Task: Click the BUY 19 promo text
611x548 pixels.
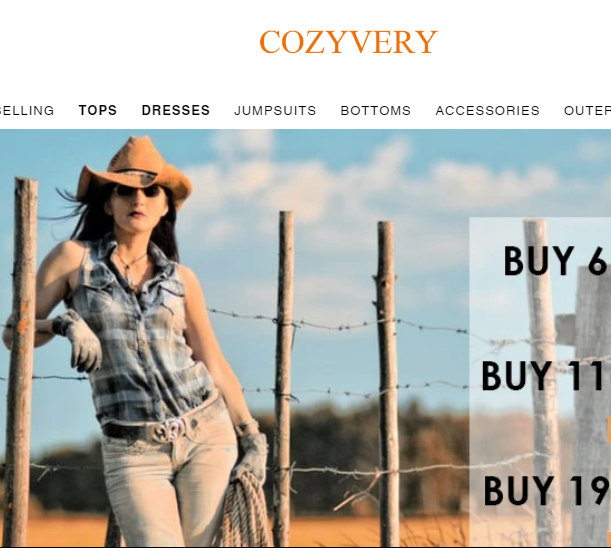Action: point(546,490)
